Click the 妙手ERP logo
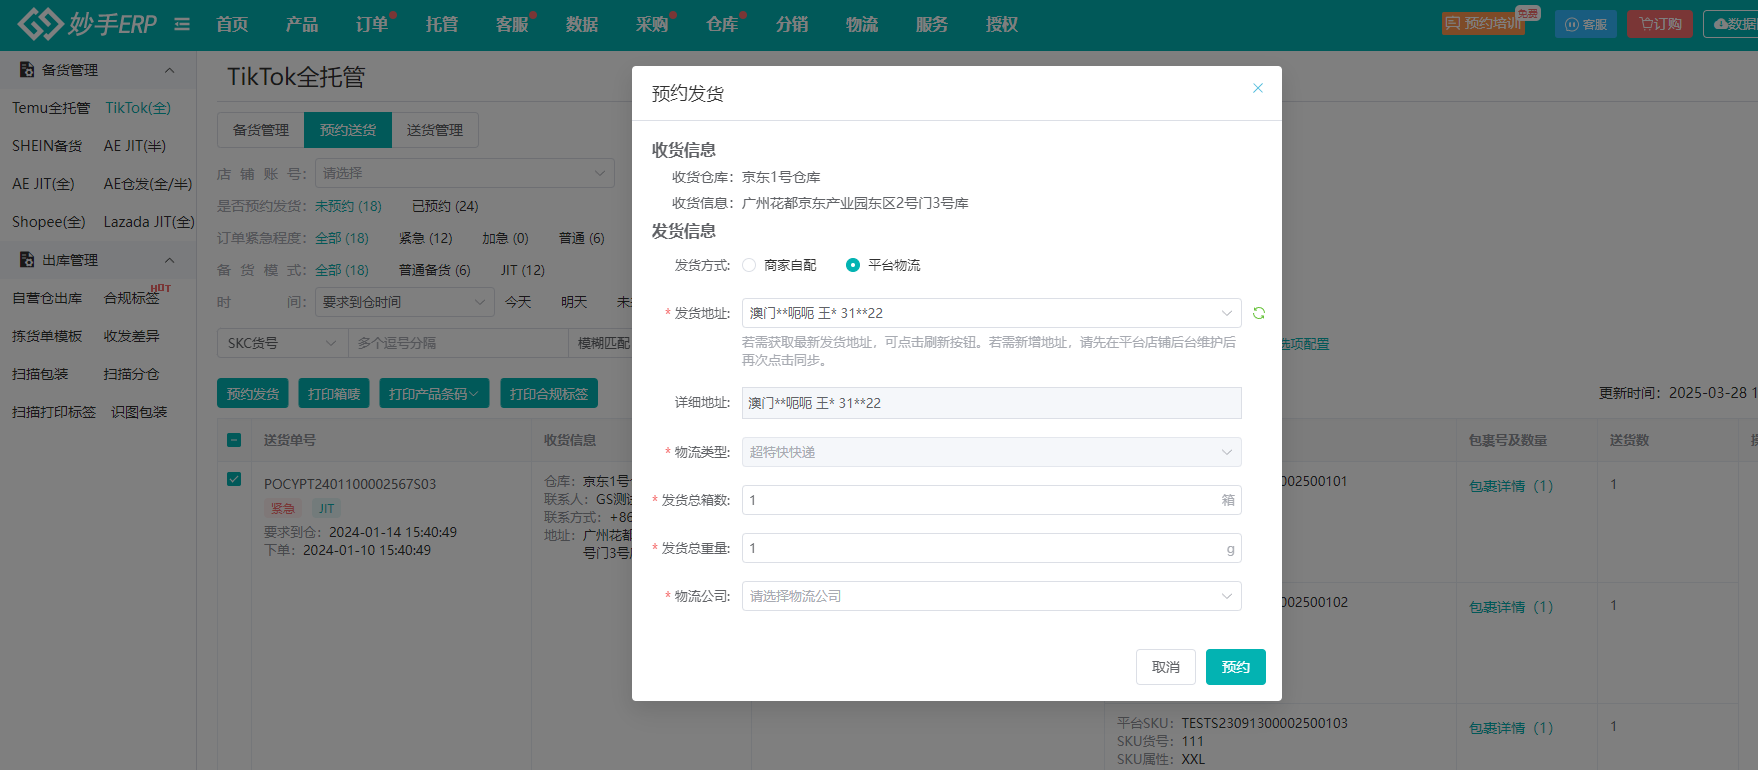 (87, 24)
